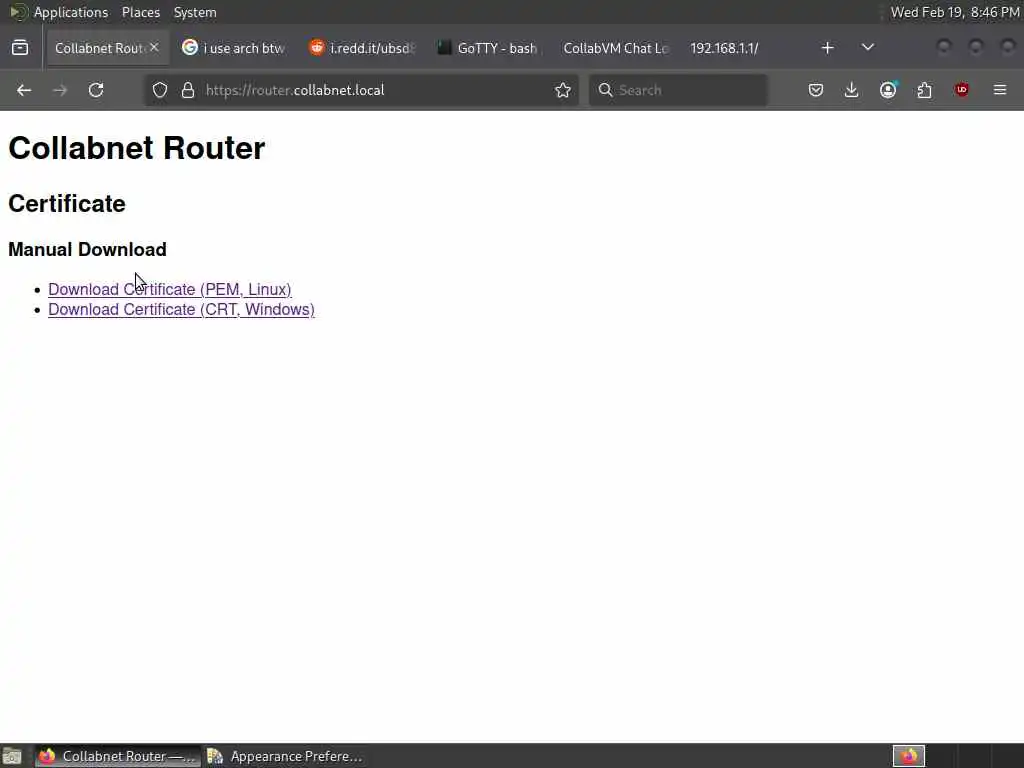Open Firefox hamburger application menu
The image size is (1024, 768).
click(x=1000, y=90)
